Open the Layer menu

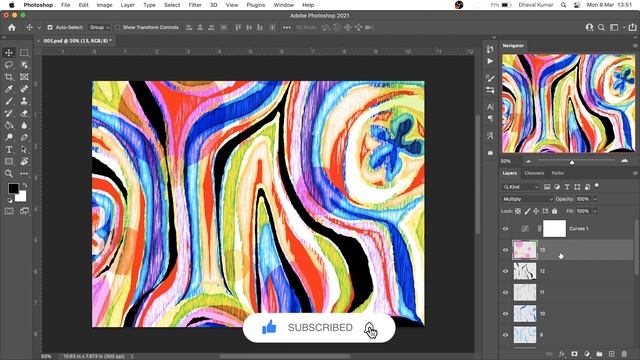[127, 5]
